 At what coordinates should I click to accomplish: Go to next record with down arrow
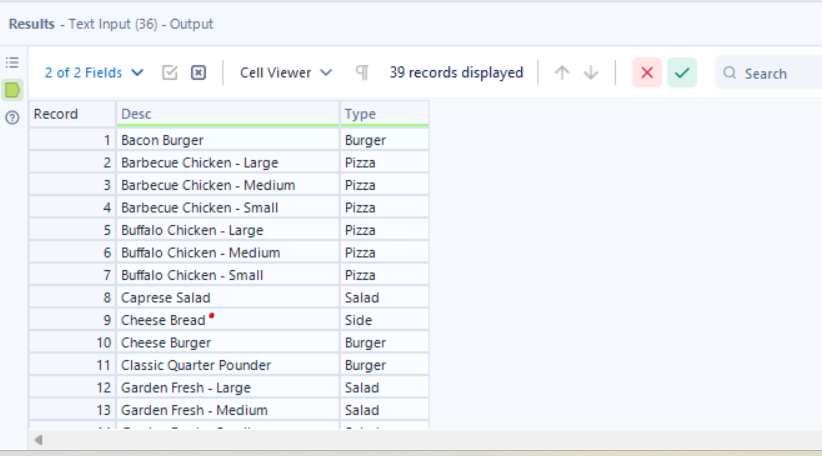591,73
